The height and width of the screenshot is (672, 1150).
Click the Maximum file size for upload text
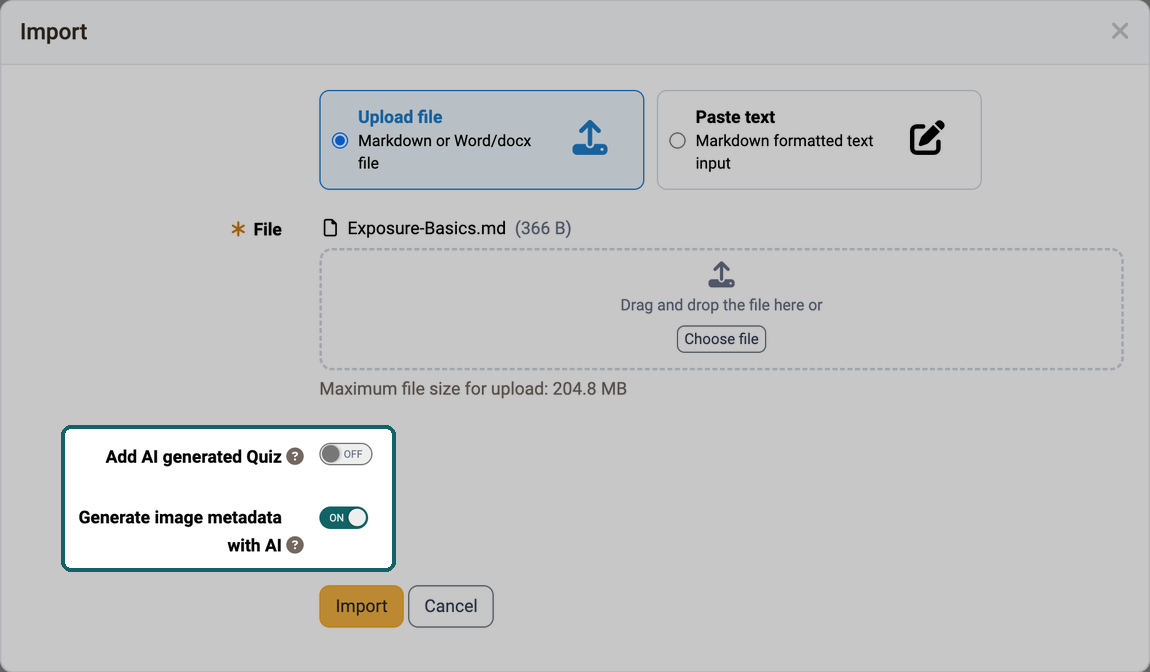click(473, 389)
